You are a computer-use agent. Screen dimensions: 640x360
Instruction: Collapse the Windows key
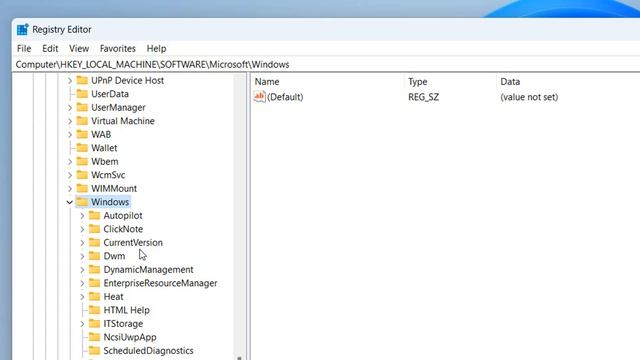pyautogui.click(x=70, y=202)
